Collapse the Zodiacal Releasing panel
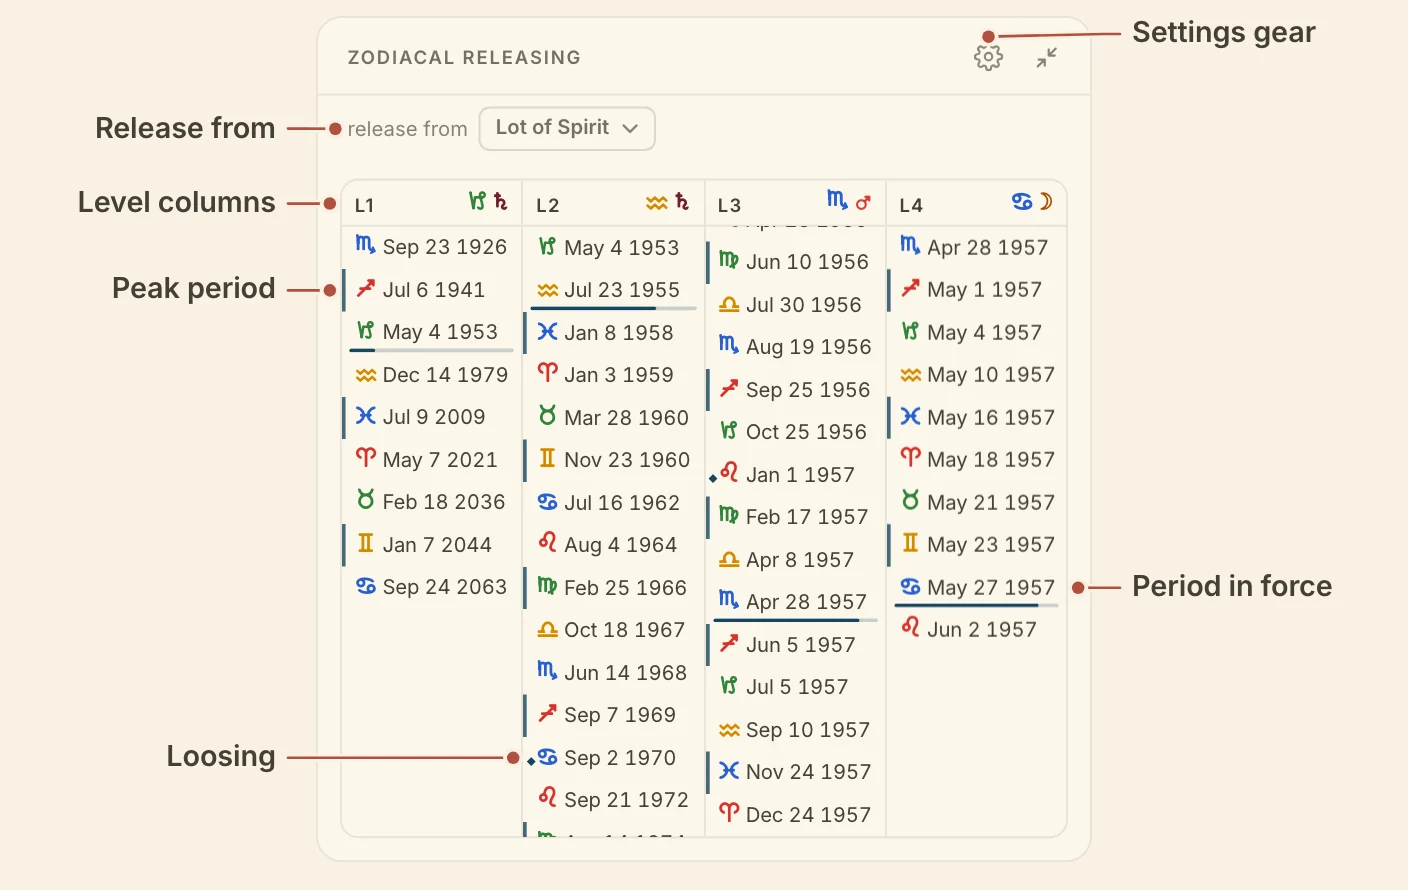 point(1046,58)
